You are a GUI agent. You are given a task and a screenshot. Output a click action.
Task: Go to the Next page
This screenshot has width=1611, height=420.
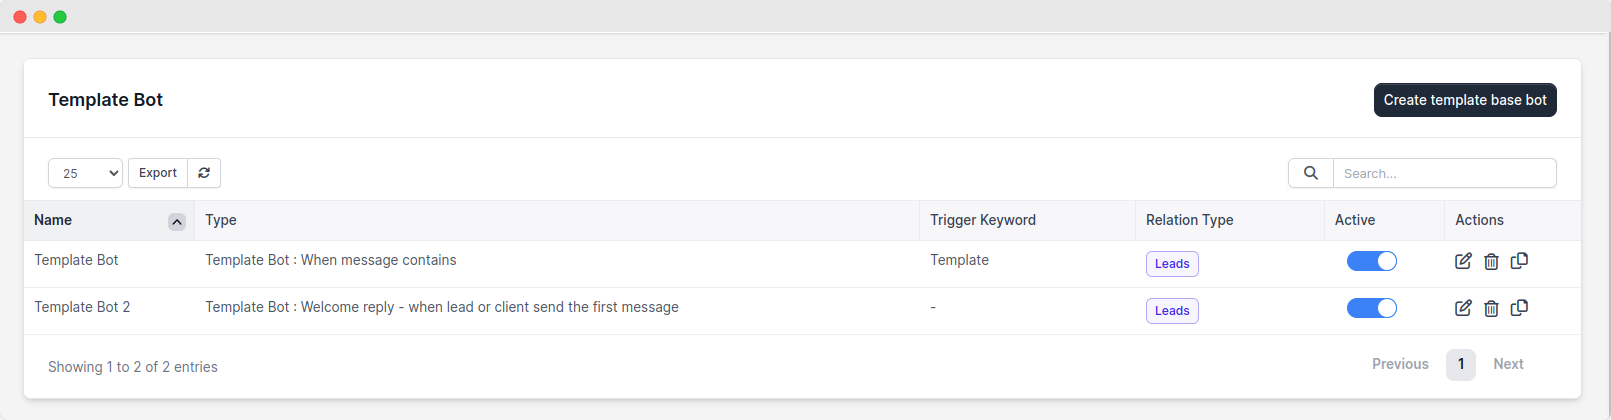coord(1508,364)
